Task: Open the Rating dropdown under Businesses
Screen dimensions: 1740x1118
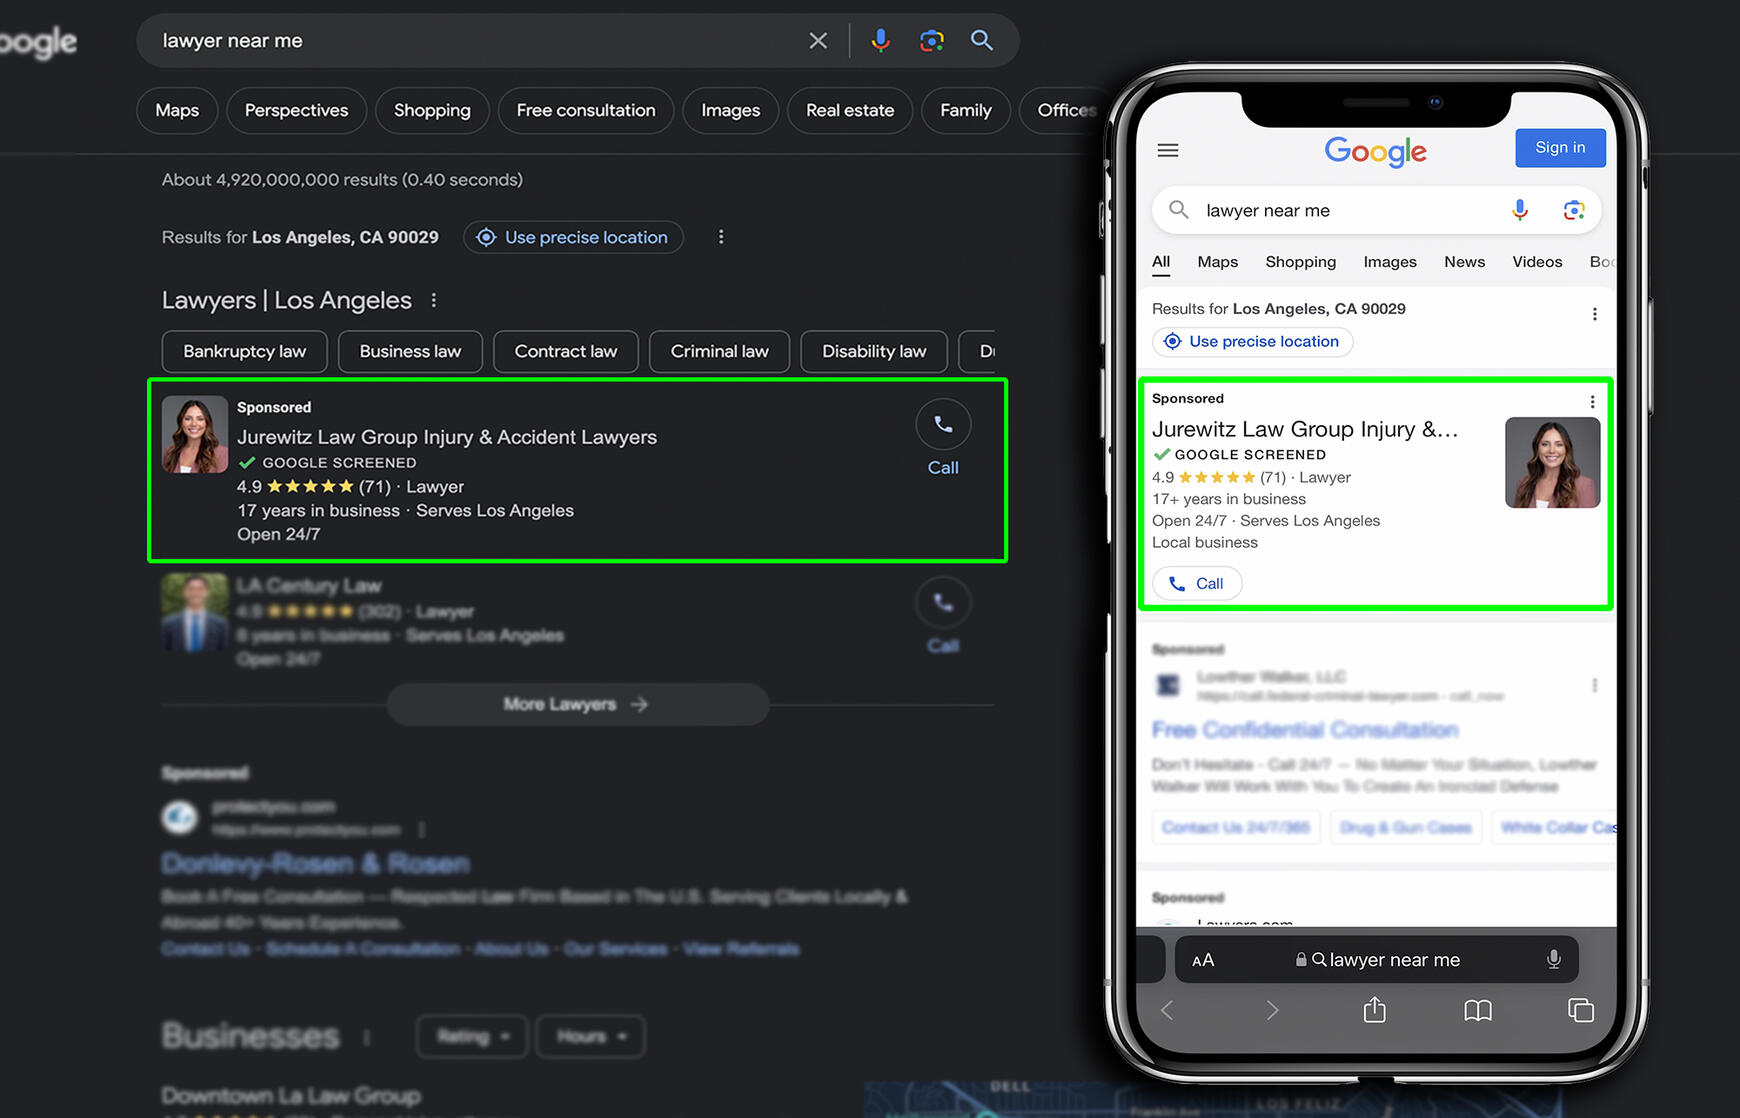Action: pyautogui.click(x=474, y=1036)
